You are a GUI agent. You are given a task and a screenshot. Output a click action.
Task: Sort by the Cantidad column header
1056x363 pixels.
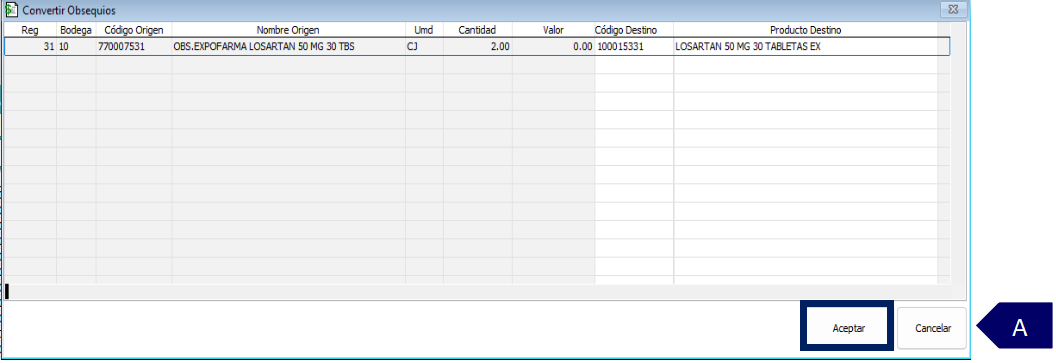coord(477,30)
